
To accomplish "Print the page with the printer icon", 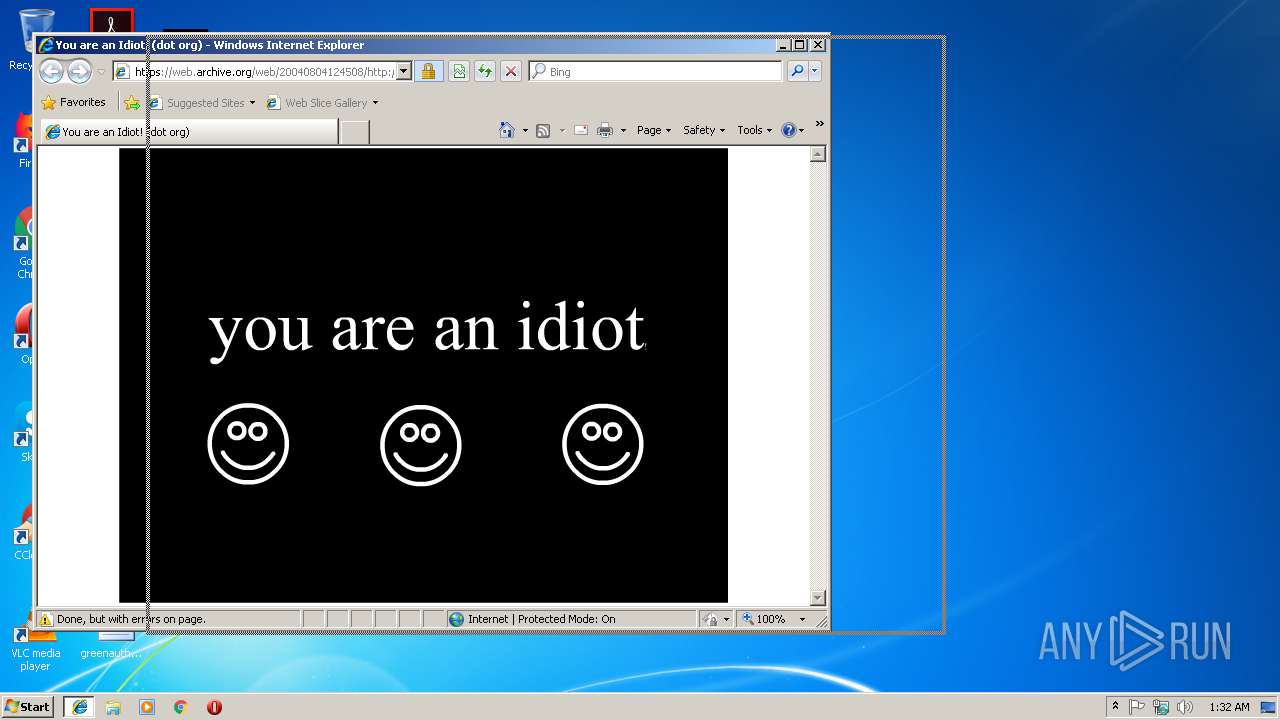I will tap(605, 130).
